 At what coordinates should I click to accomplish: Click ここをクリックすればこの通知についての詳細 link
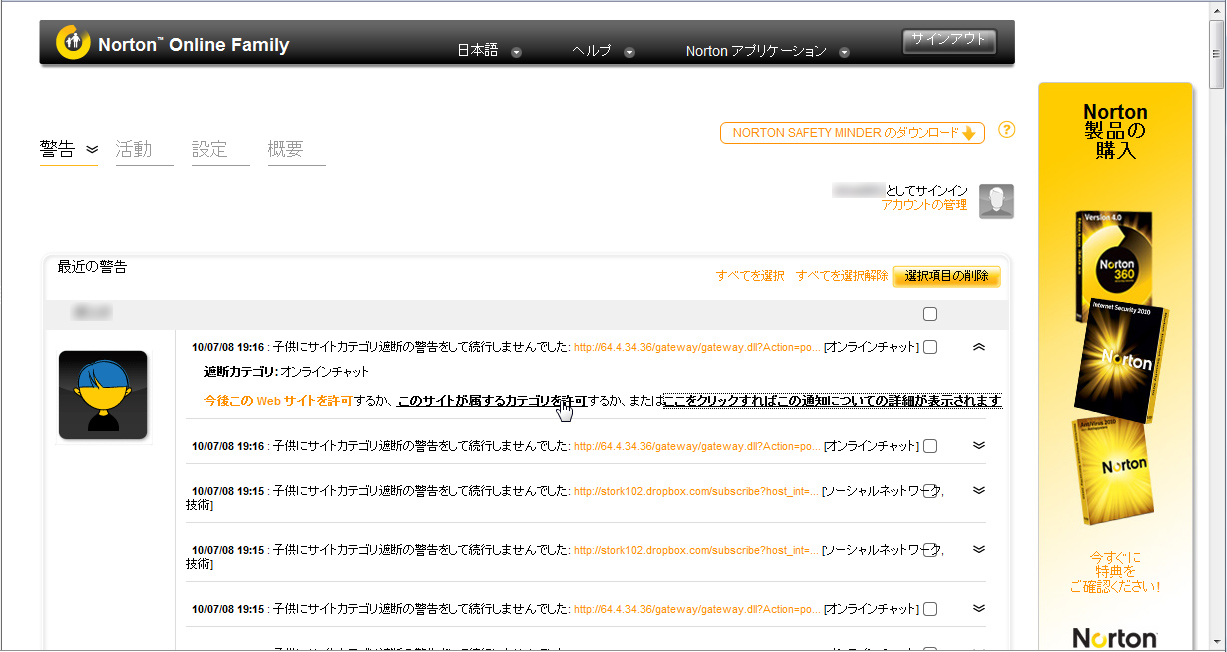(x=832, y=401)
